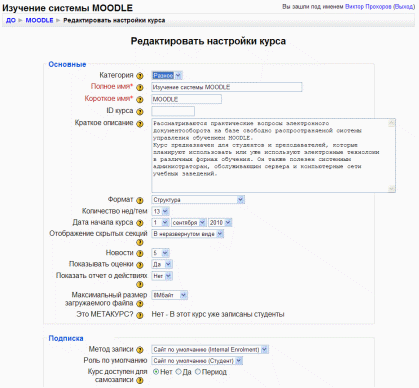Viewport: 419px width, 388px height.
Task: Go to MOODLE breadcrumb link
Action: (x=39, y=20)
